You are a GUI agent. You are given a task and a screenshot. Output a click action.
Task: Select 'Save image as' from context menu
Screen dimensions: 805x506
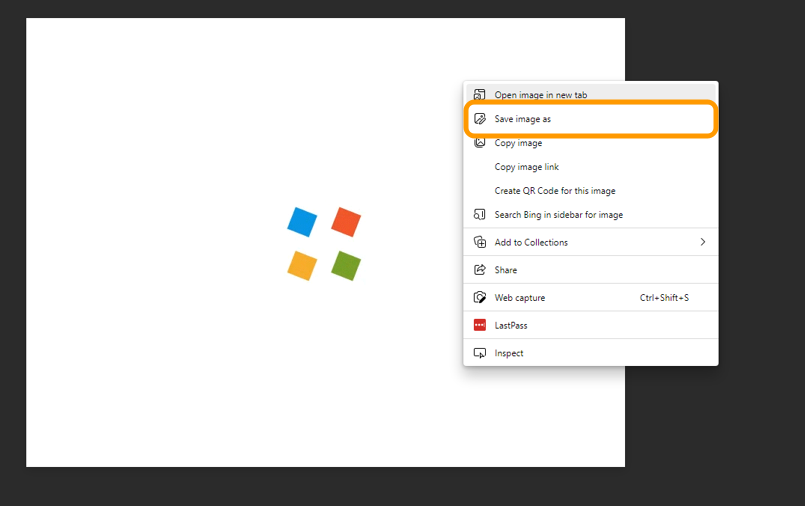pyautogui.click(x=590, y=119)
